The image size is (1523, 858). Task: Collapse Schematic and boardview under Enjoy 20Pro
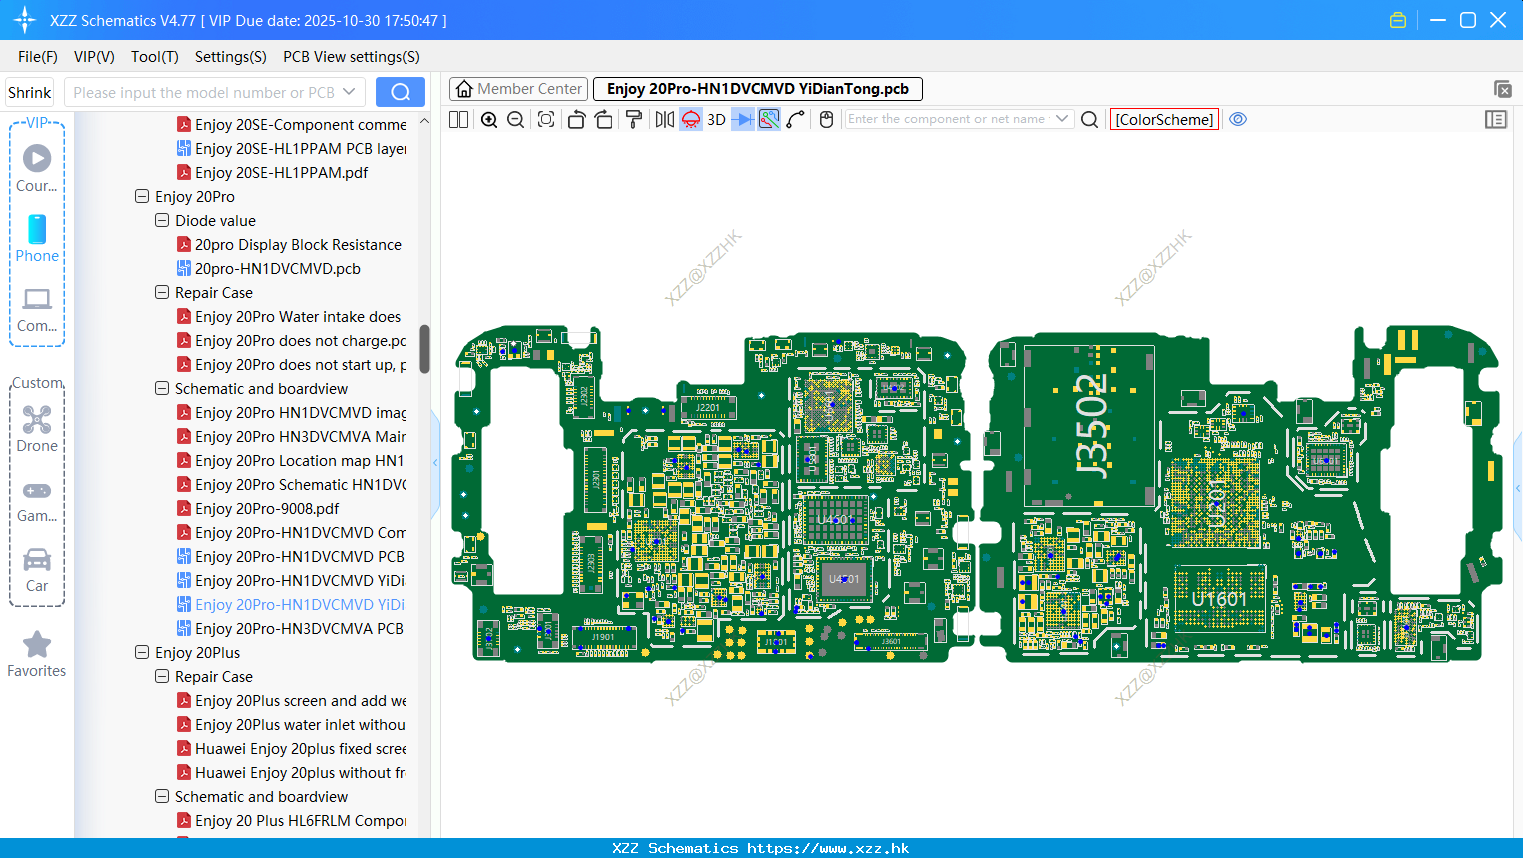click(162, 389)
